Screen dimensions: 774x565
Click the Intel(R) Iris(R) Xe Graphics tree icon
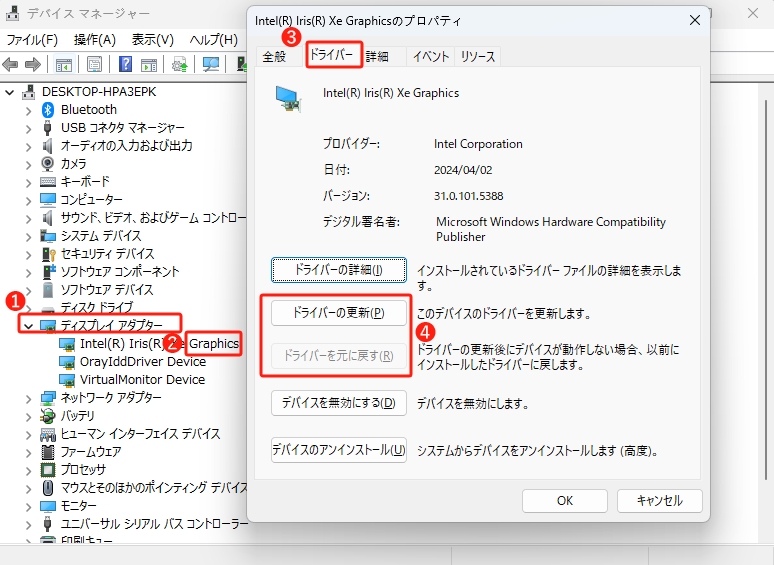click(67, 344)
